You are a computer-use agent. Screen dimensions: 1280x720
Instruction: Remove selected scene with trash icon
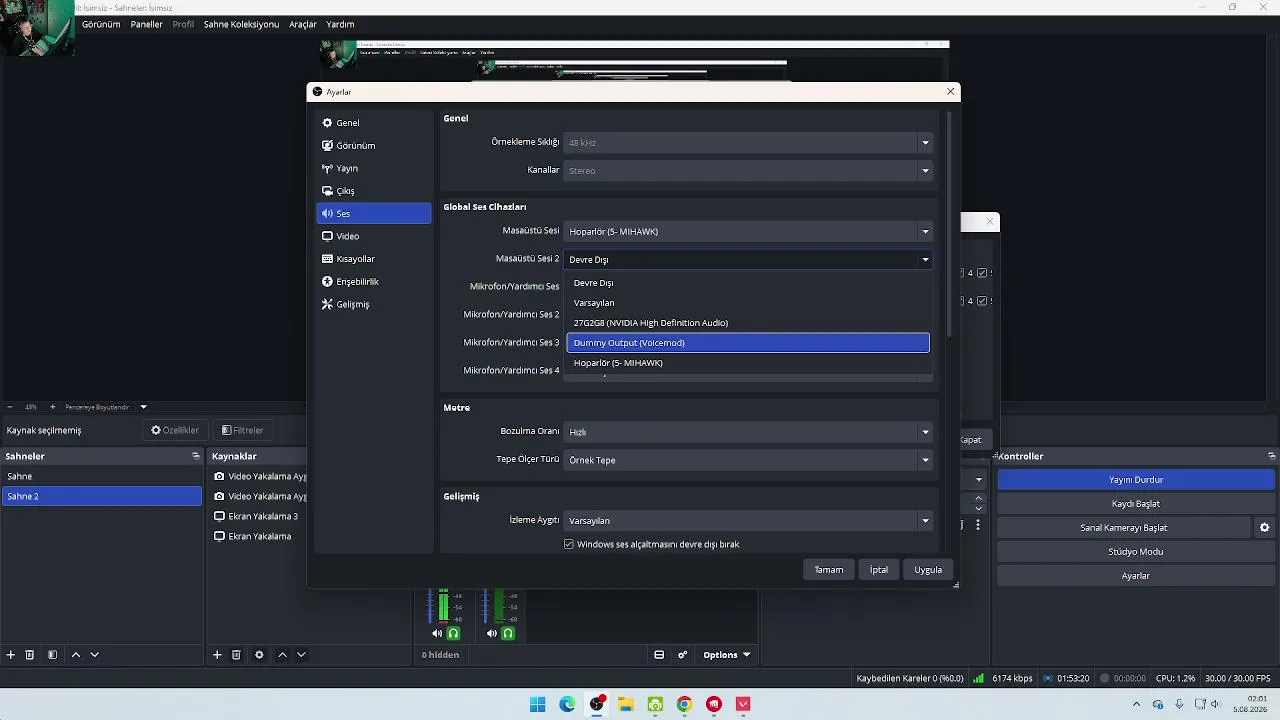pos(30,655)
